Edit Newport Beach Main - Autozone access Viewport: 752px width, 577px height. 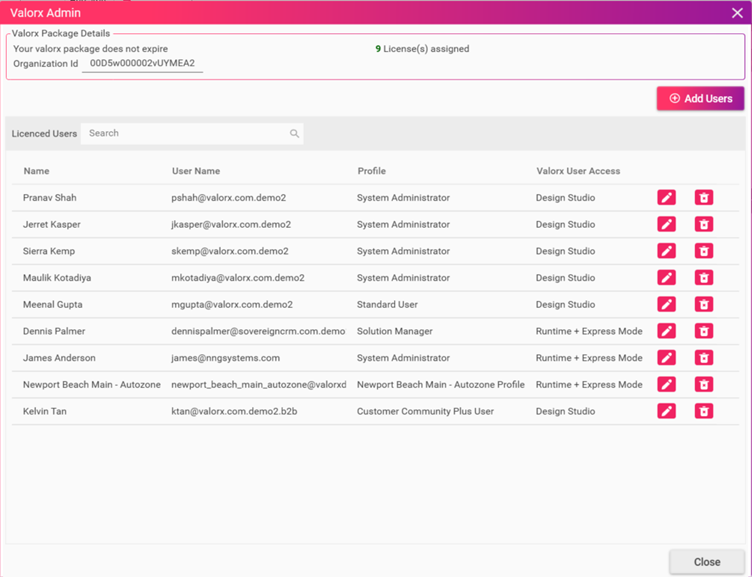tap(666, 384)
